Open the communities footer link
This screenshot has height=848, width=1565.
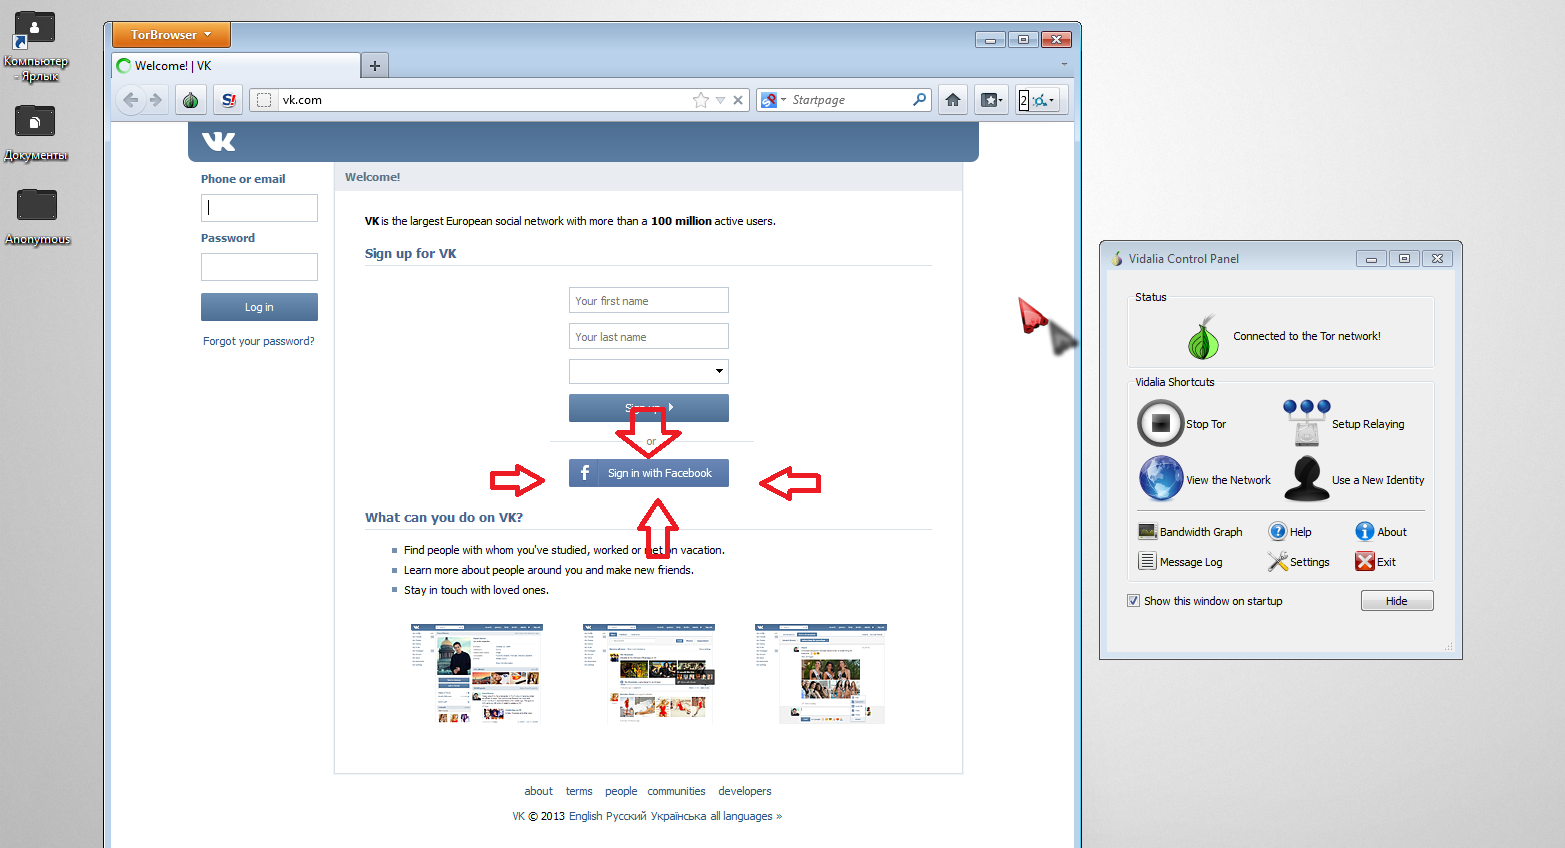coord(676,791)
